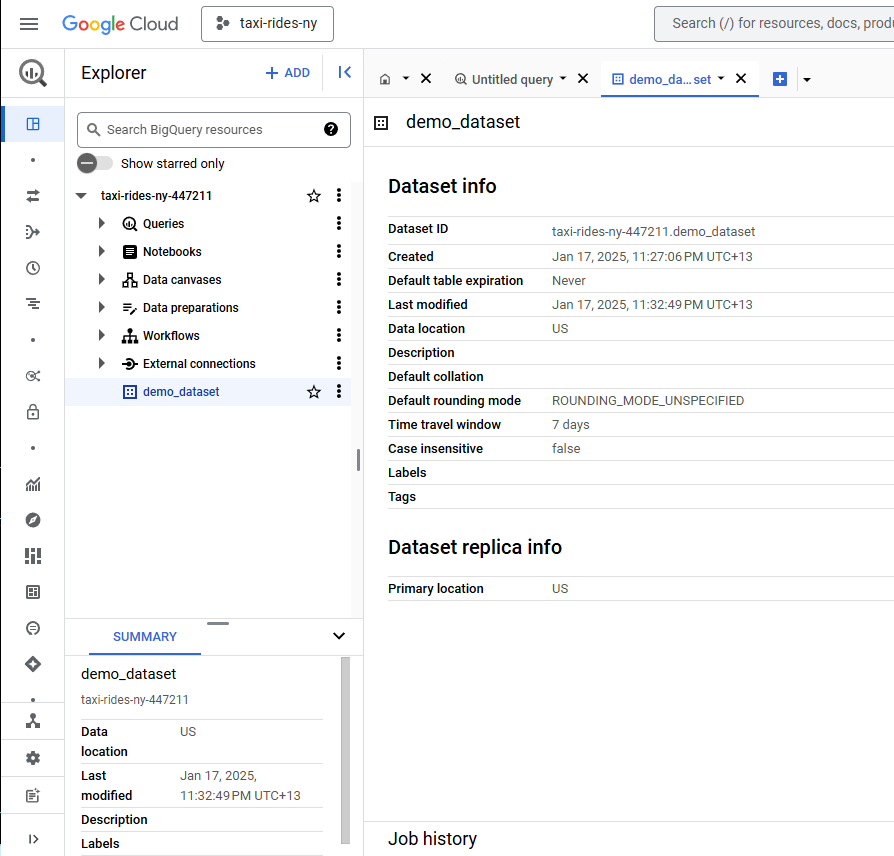The height and width of the screenshot is (856, 894).
Task: Open the main navigation hamburger menu
Action: pyautogui.click(x=29, y=24)
